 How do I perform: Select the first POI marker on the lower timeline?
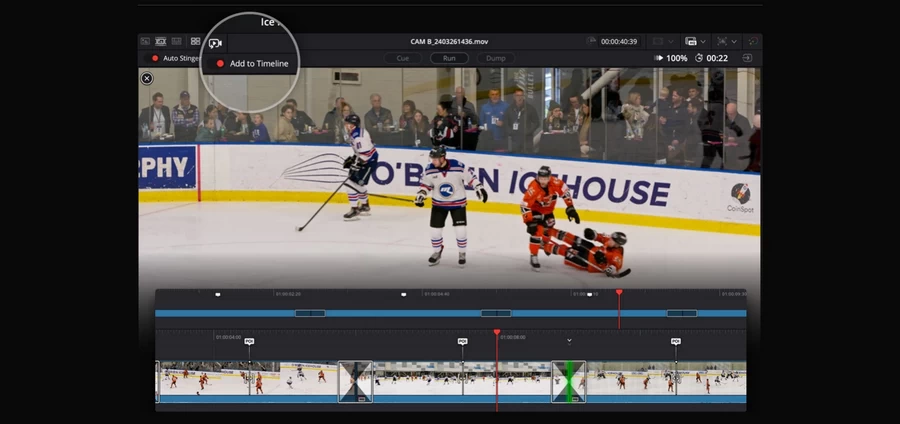tap(249, 341)
